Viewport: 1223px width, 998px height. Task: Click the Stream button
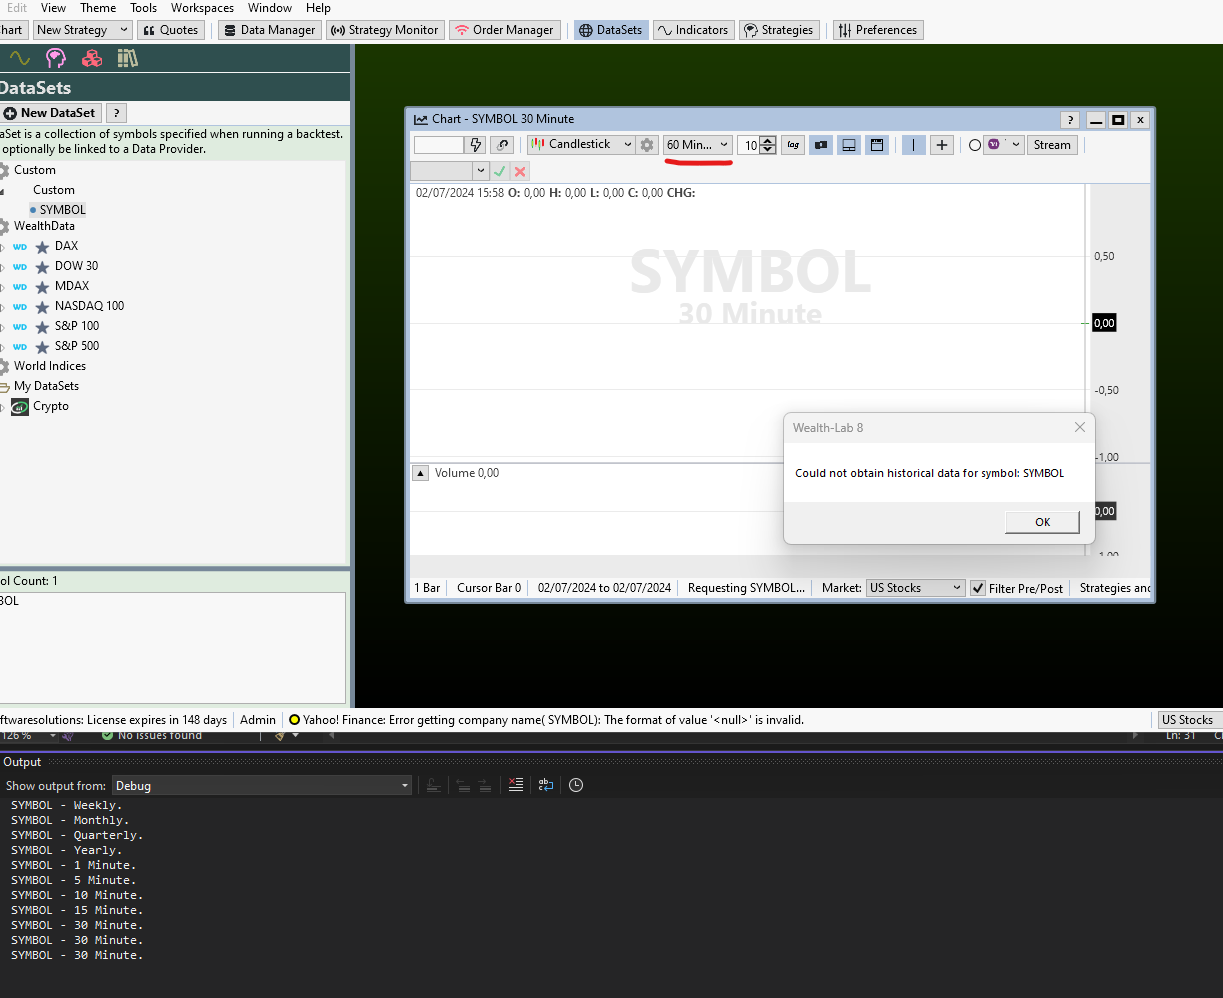coord(1052,145)
